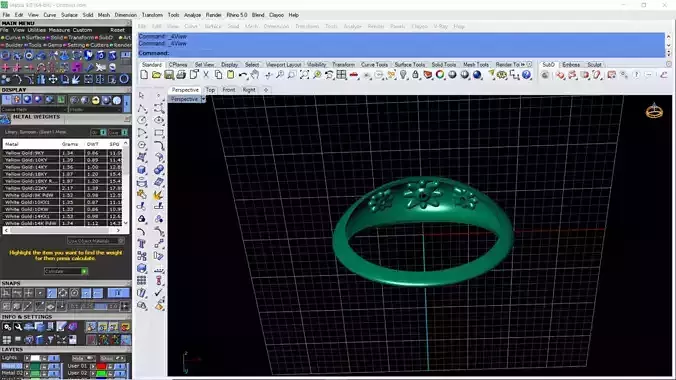The image size is (676, 380).
Task: Open the color wheel Layers icon
Action: (x=440, y=75)
